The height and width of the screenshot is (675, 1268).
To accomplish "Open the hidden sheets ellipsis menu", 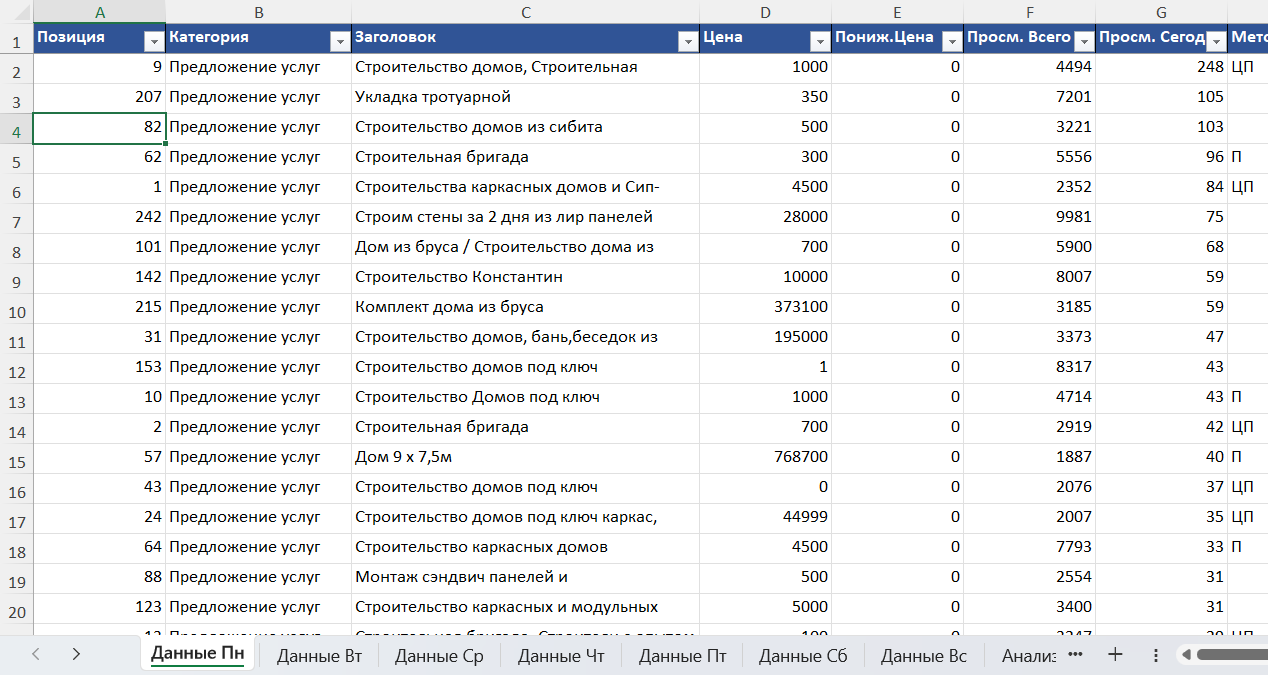I will 1075,654.
